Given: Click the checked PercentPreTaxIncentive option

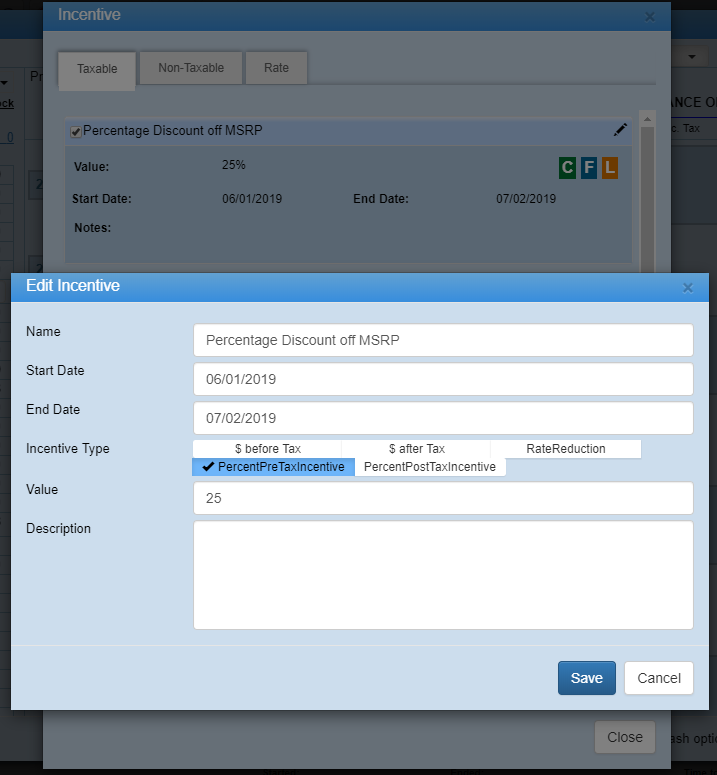Looking at the screenshot, I should [274, 467].
